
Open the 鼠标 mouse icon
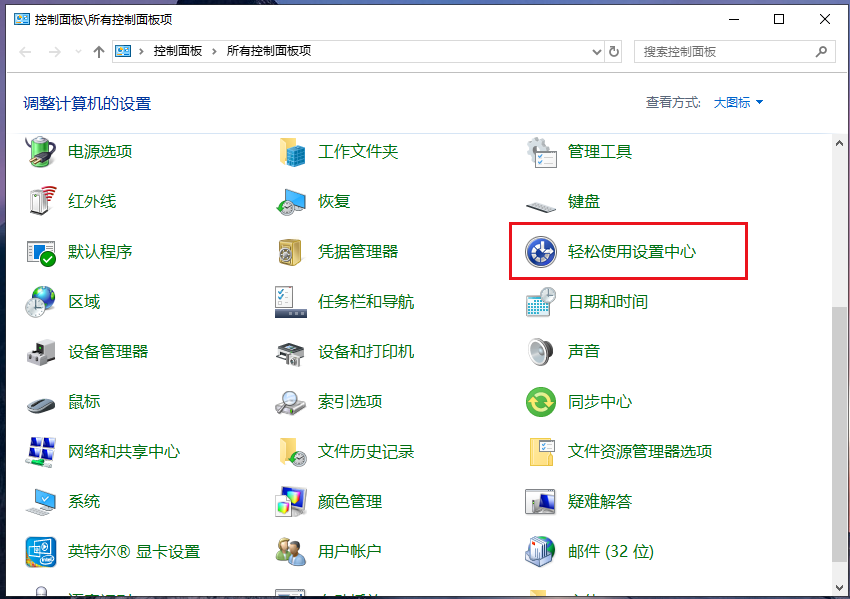click(x=41, y=404)
